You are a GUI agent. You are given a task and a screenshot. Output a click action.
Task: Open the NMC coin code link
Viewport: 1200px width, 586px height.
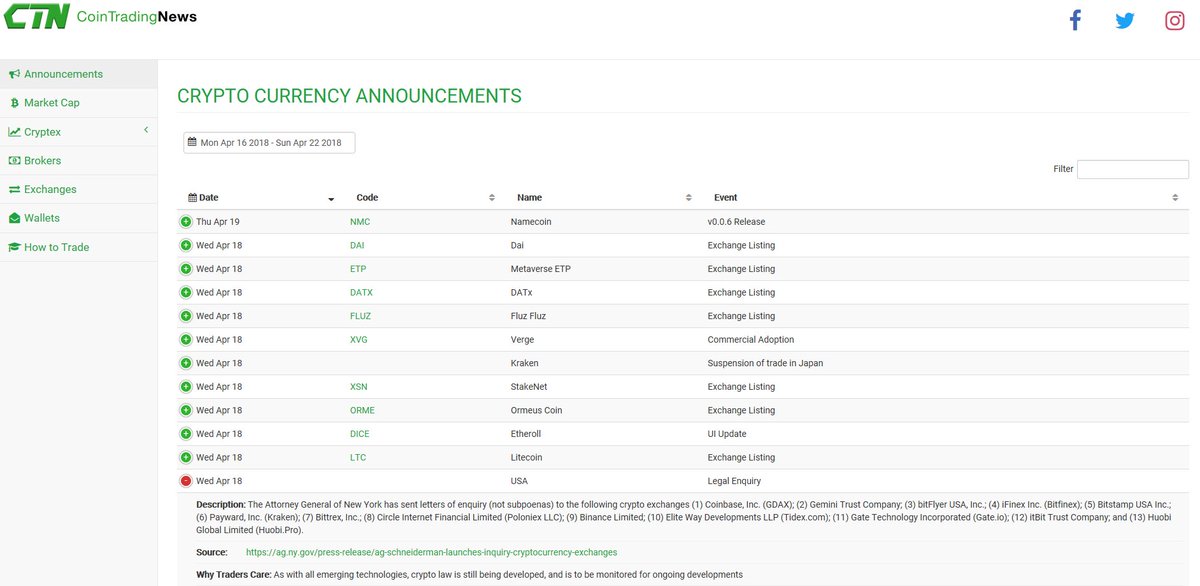(360, 222)
